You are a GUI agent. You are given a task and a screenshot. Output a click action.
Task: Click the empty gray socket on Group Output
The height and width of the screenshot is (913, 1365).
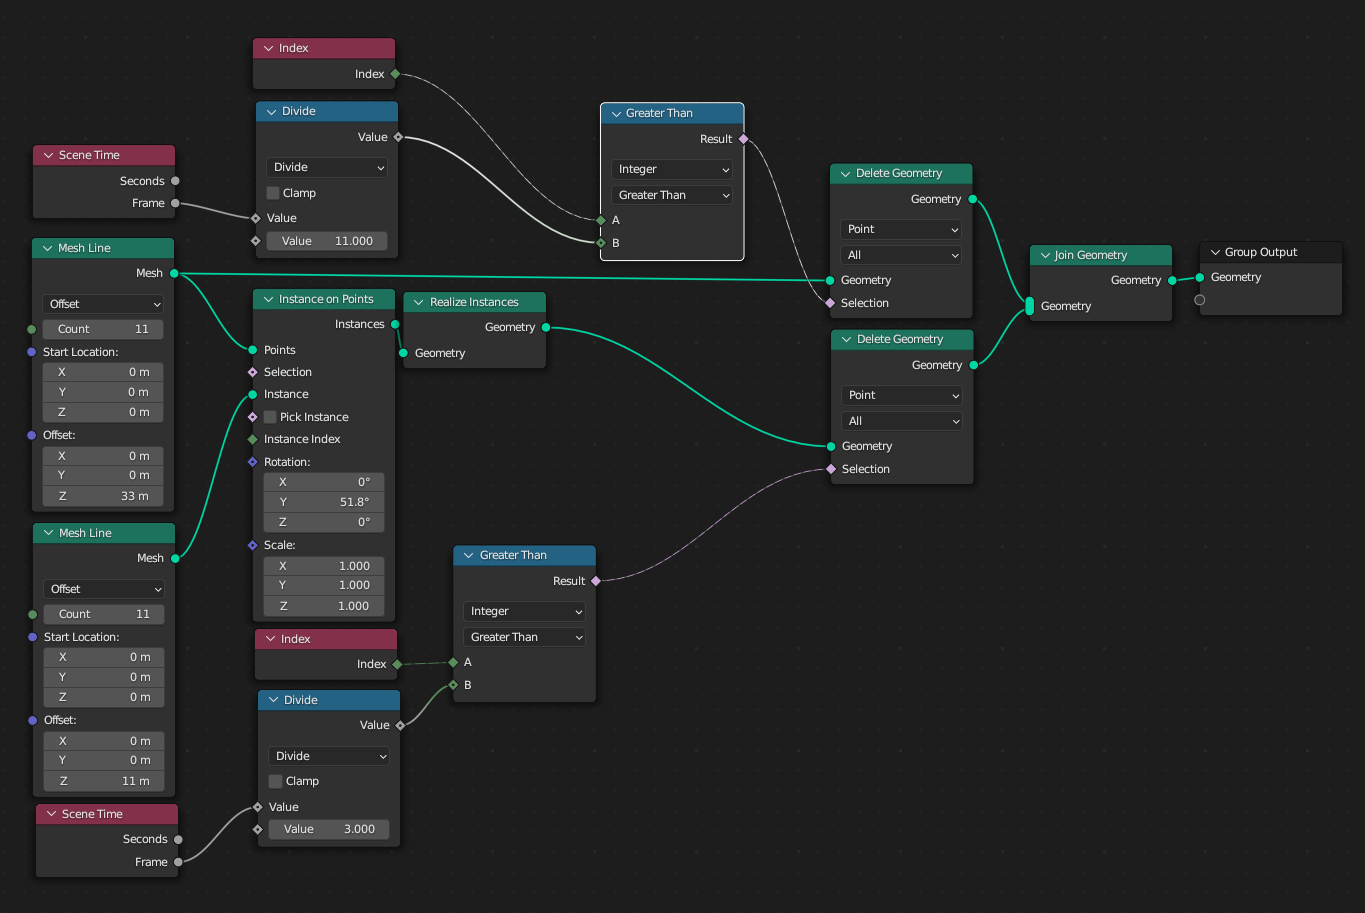point(1200,300)
